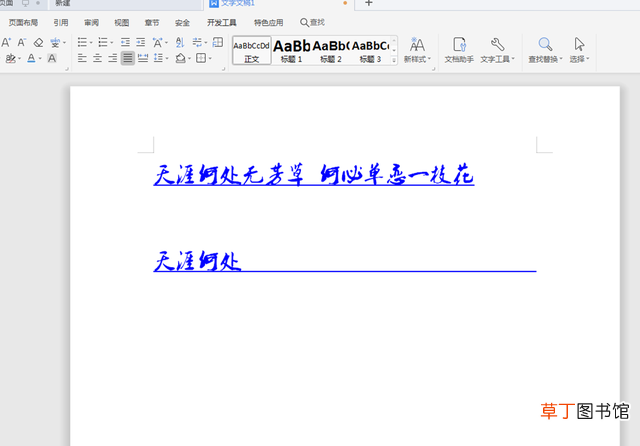Toggle character shading on text

click(52, 58)
